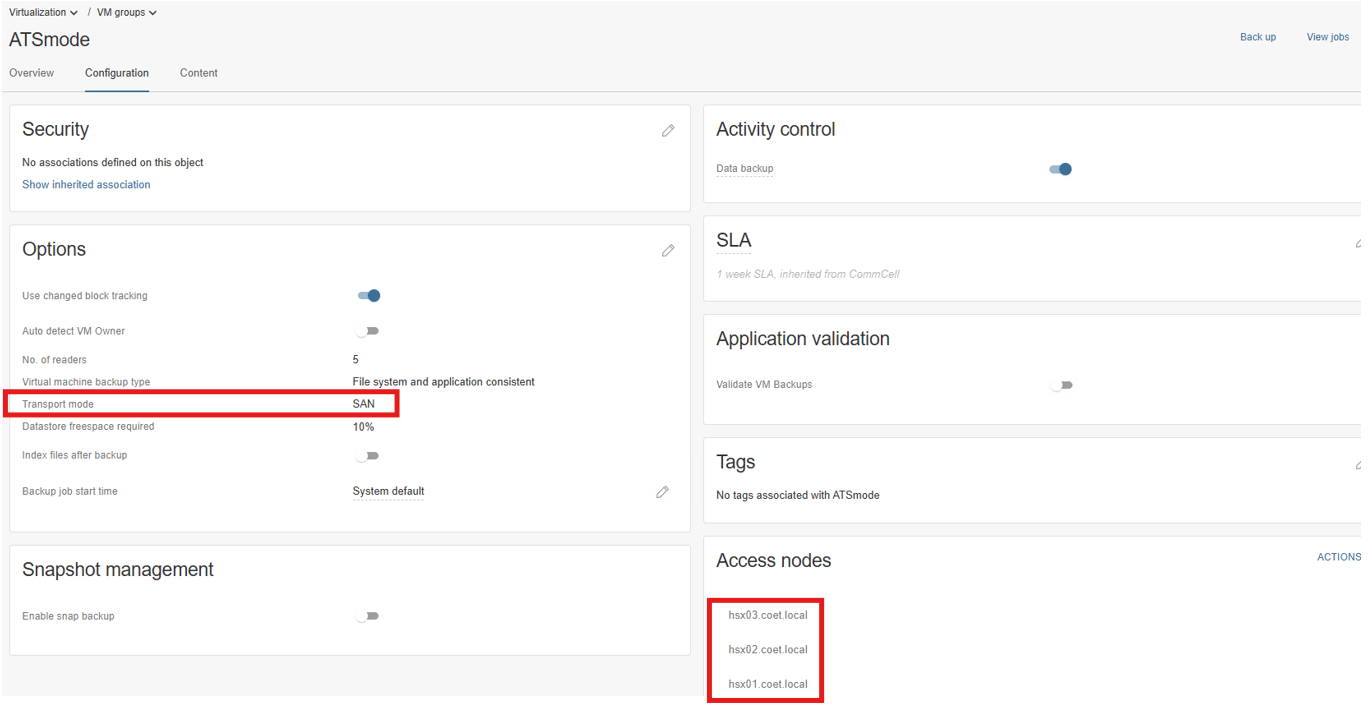Image resolution: width=1368 pixels, height=720 pixels.
Task: Open SLA editor via pencil icon
Action: coord(1359,242)
